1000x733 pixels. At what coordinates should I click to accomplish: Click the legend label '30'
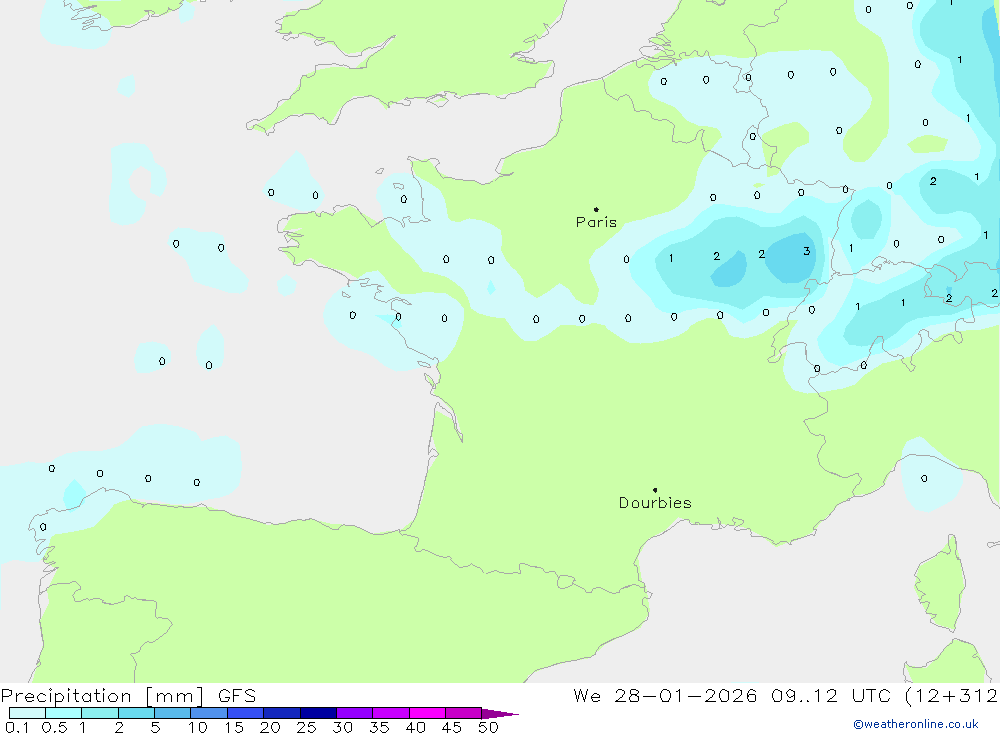(x=342, y=727)
